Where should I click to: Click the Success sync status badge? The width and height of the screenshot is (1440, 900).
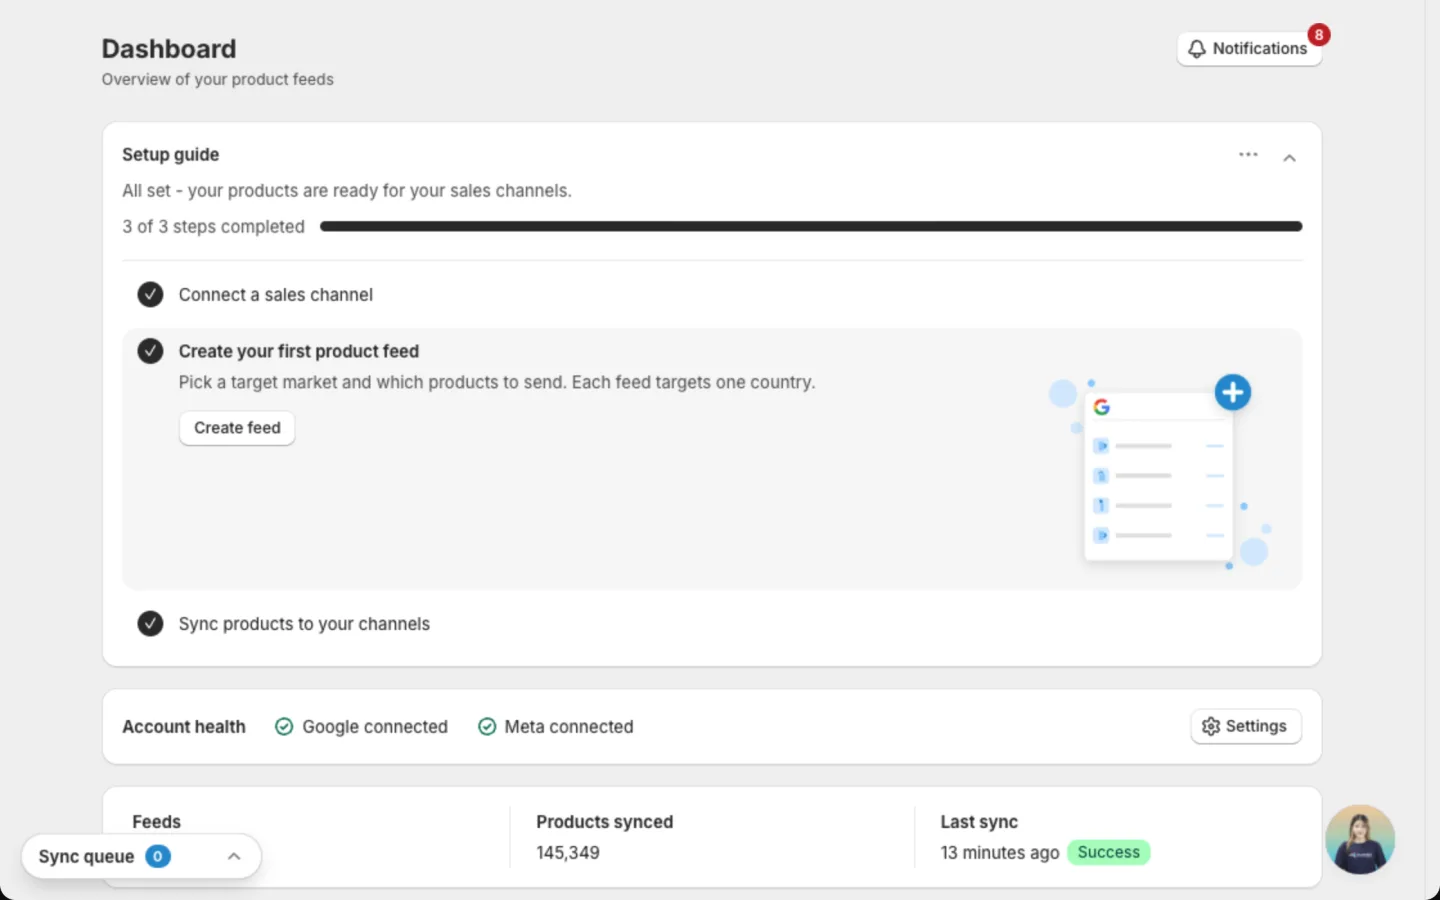click(x=1108, y=852)
